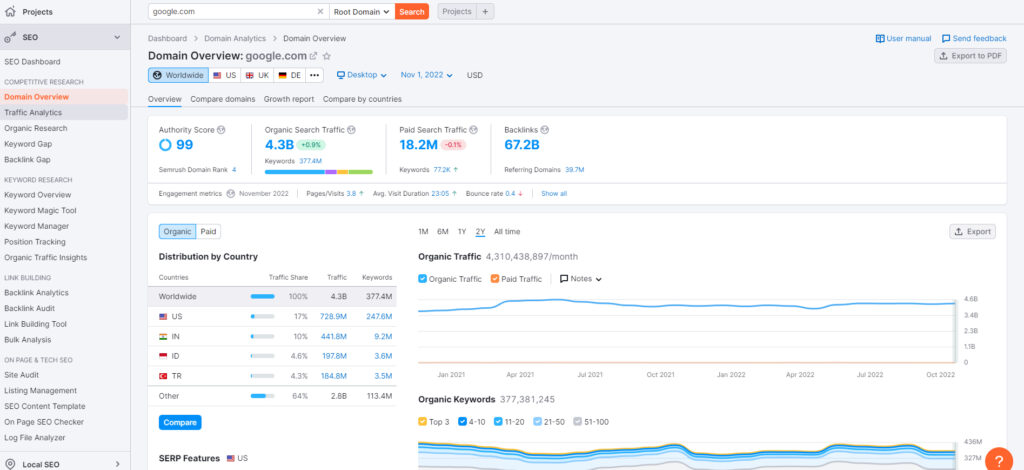This screenshot has width=1024, height=470.
Task: Select the Organic distribution toggle
Action: coord(177,232)
